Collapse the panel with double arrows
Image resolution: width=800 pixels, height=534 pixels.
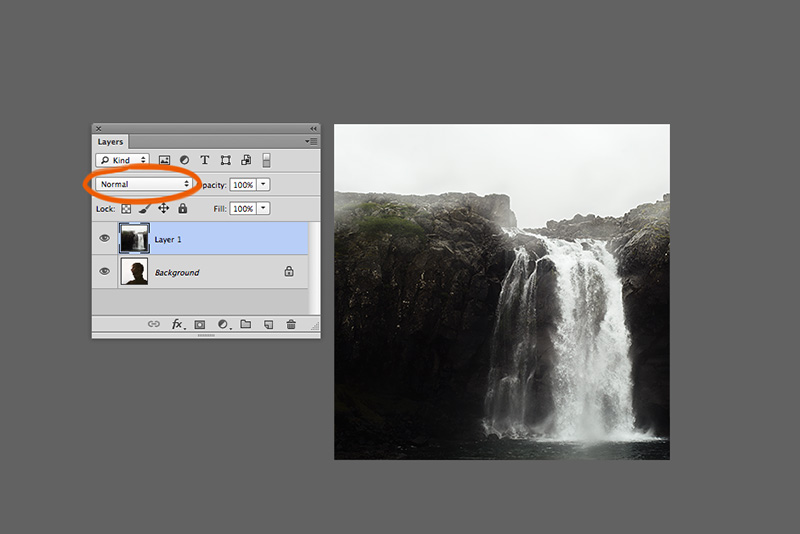[313, 129]
